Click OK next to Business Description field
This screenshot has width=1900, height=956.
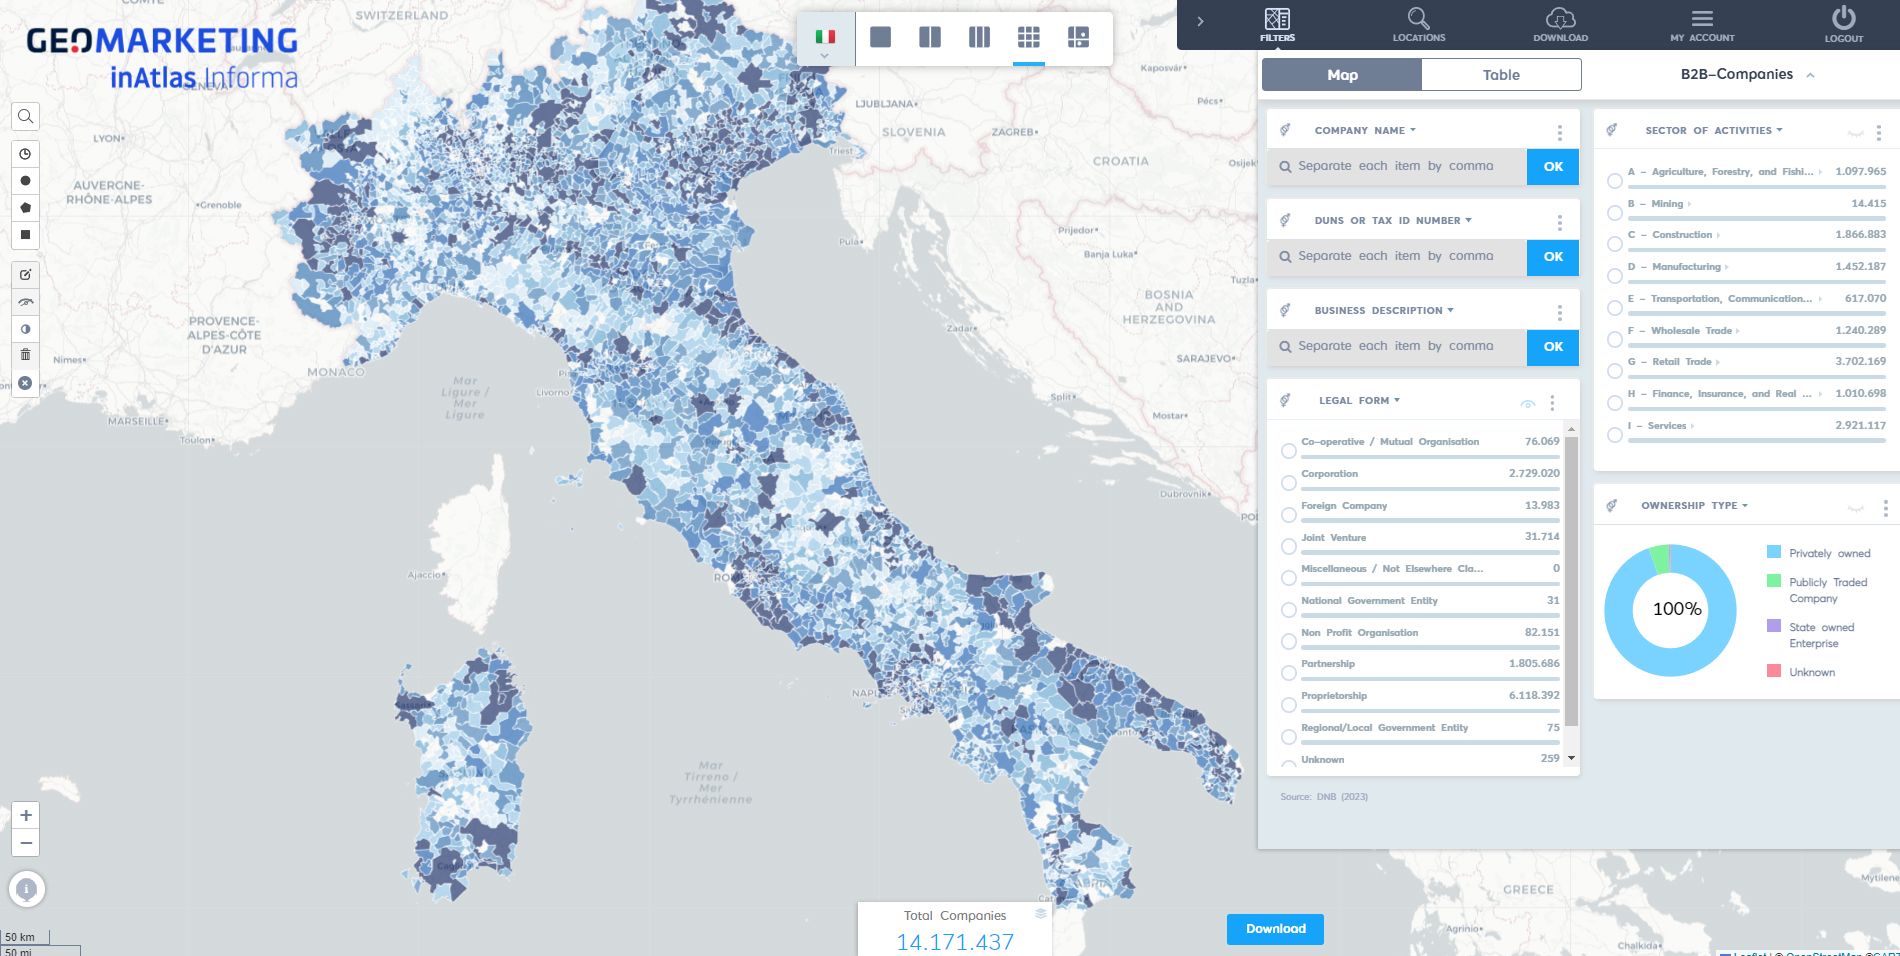1552,347
